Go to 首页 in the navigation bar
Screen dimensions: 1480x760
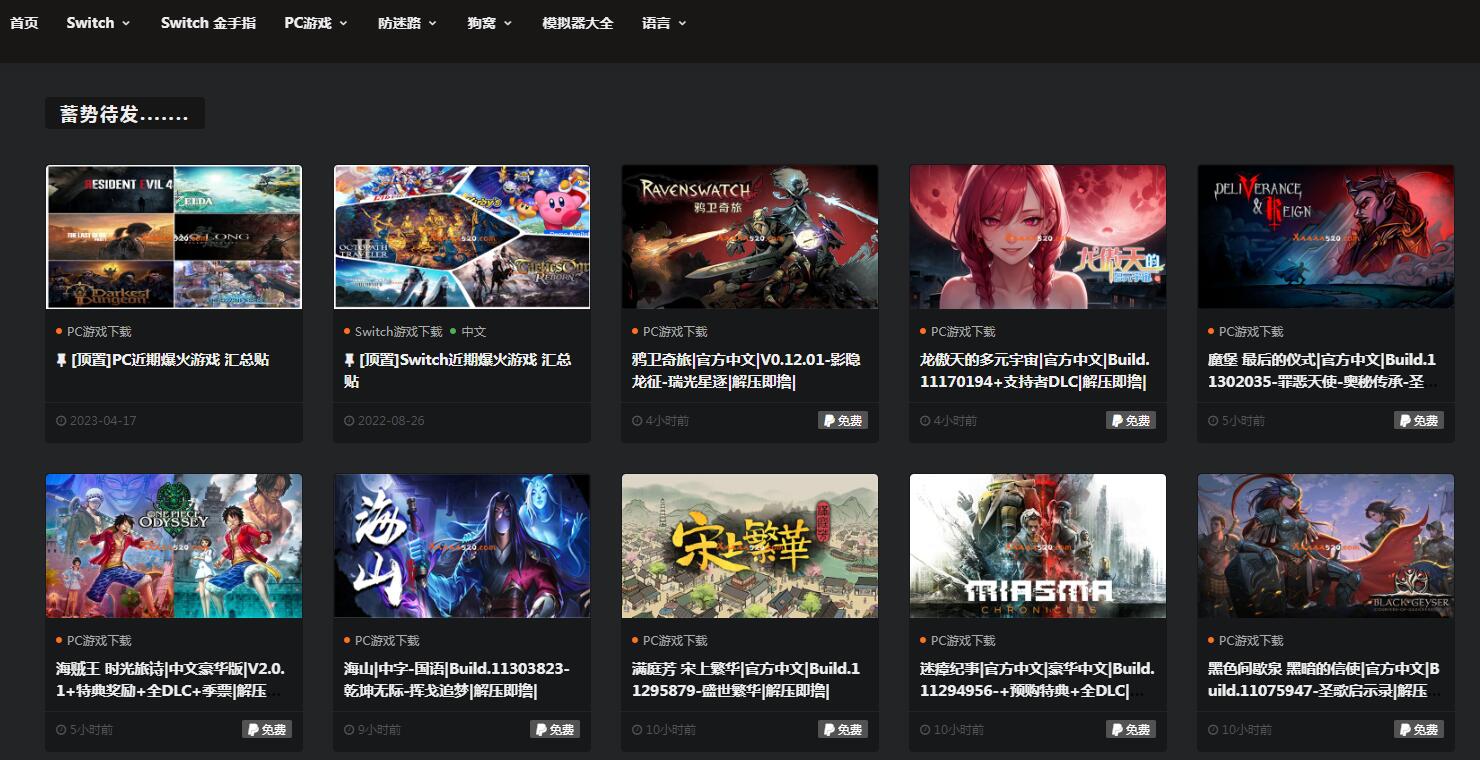pos(24,22)
